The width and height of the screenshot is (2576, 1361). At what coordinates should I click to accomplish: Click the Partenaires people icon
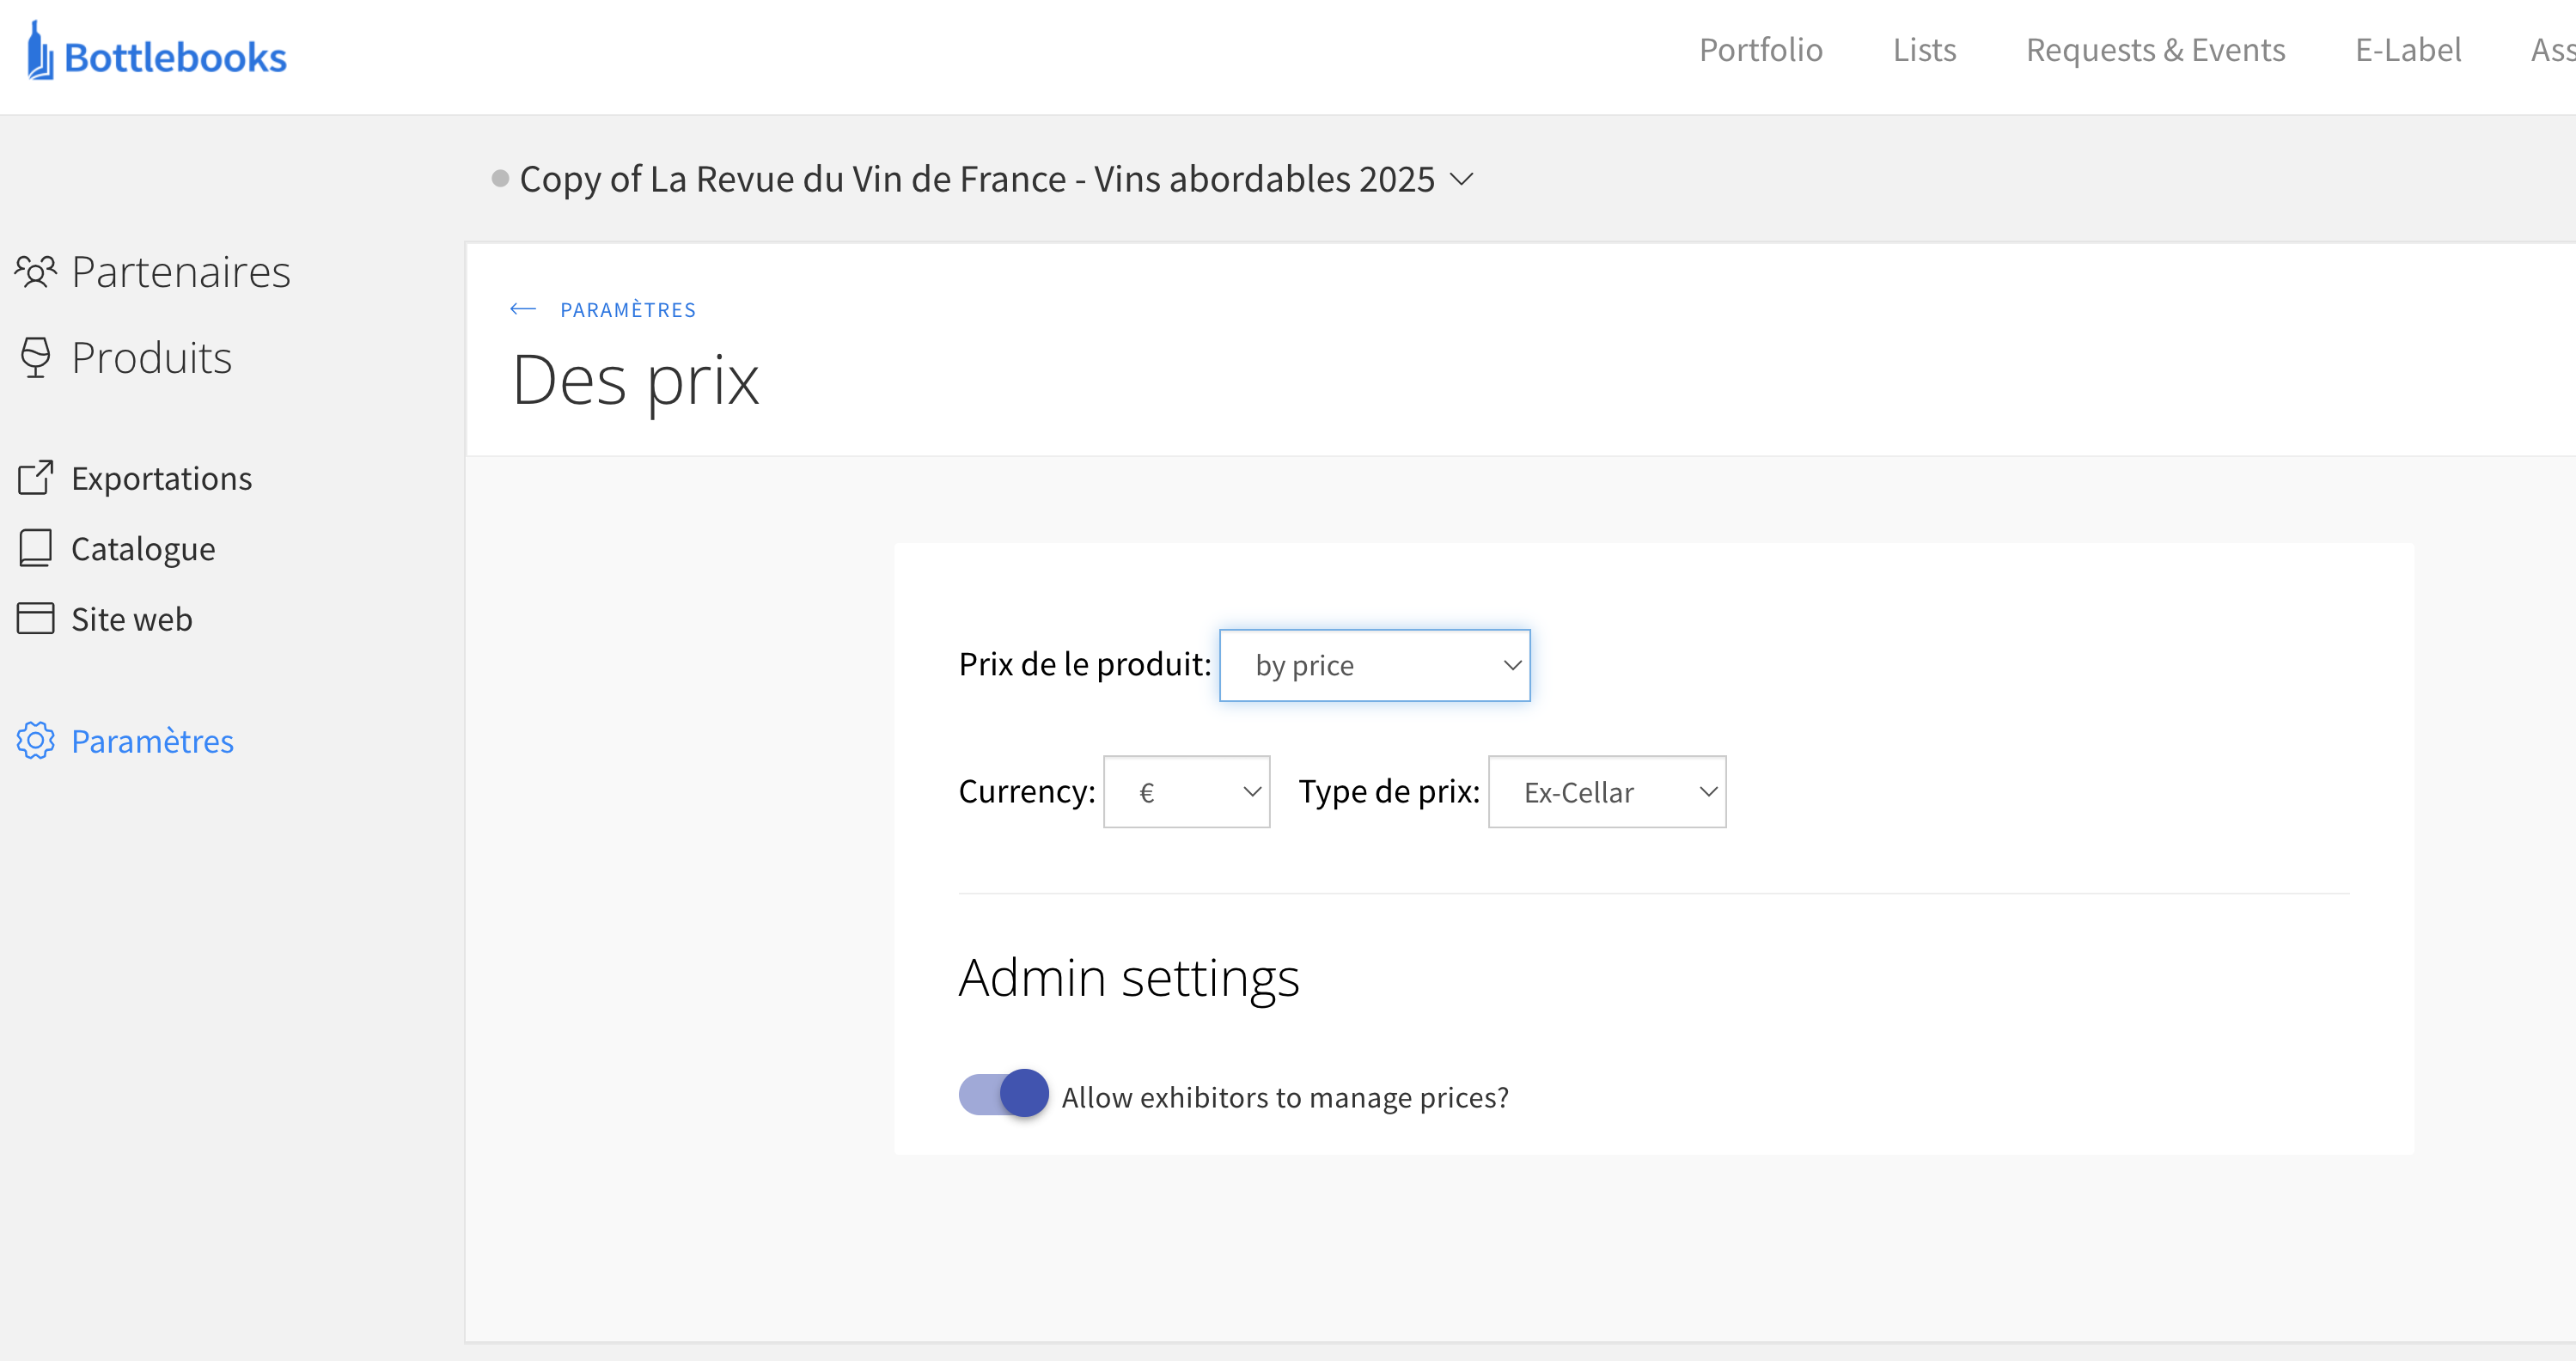click(36, 272)
